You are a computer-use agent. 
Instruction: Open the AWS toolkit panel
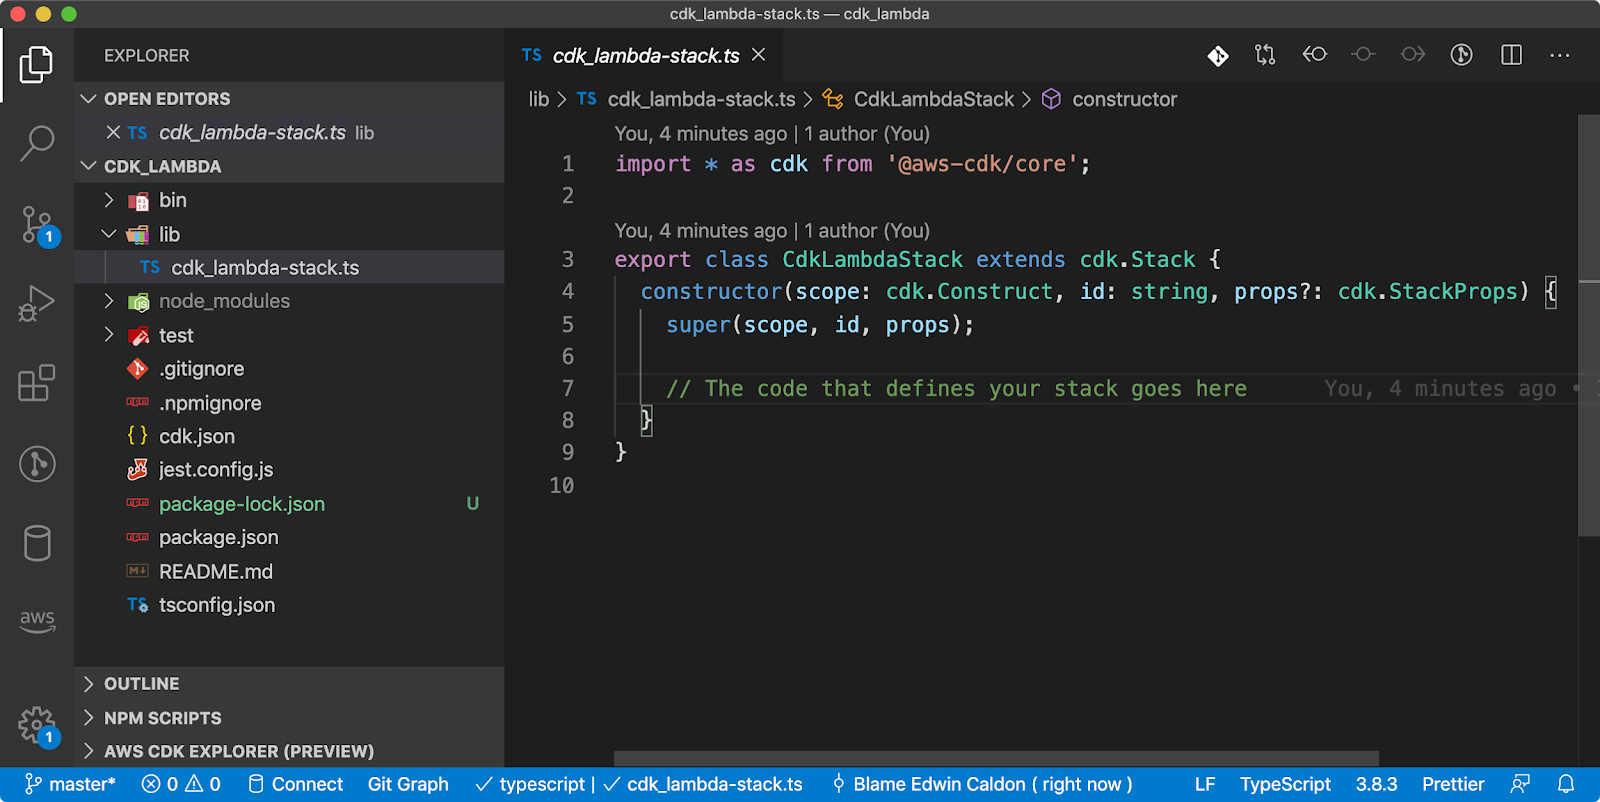point(37,620)
